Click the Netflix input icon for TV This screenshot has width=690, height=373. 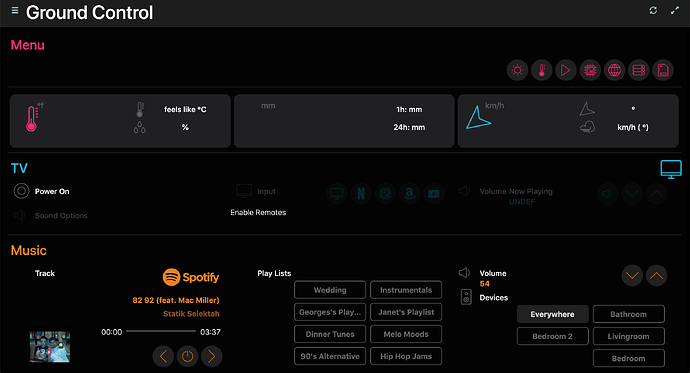[x=361, y=194]
